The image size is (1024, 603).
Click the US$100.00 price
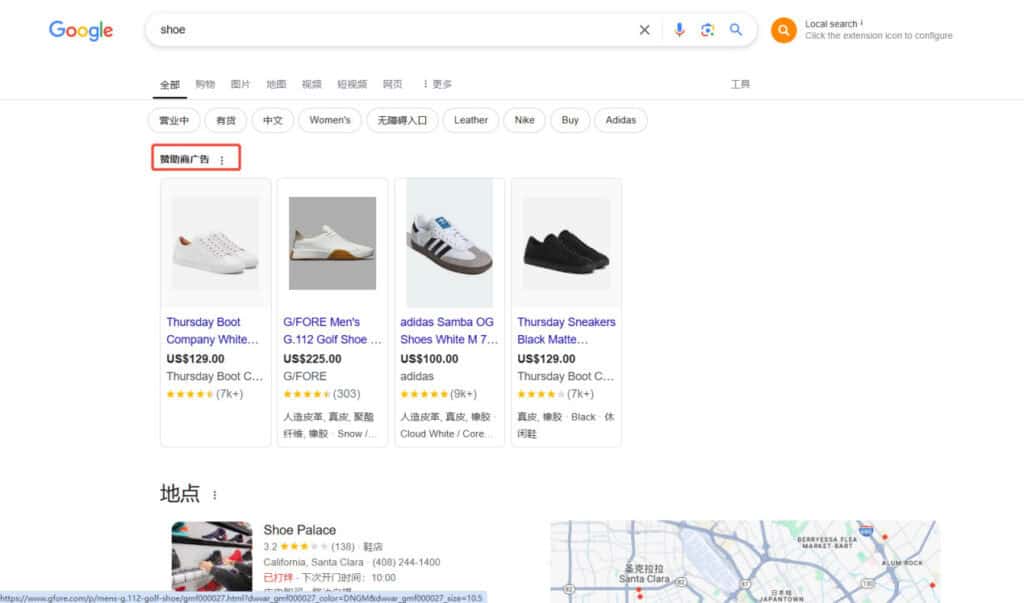(x=429, y=359)
